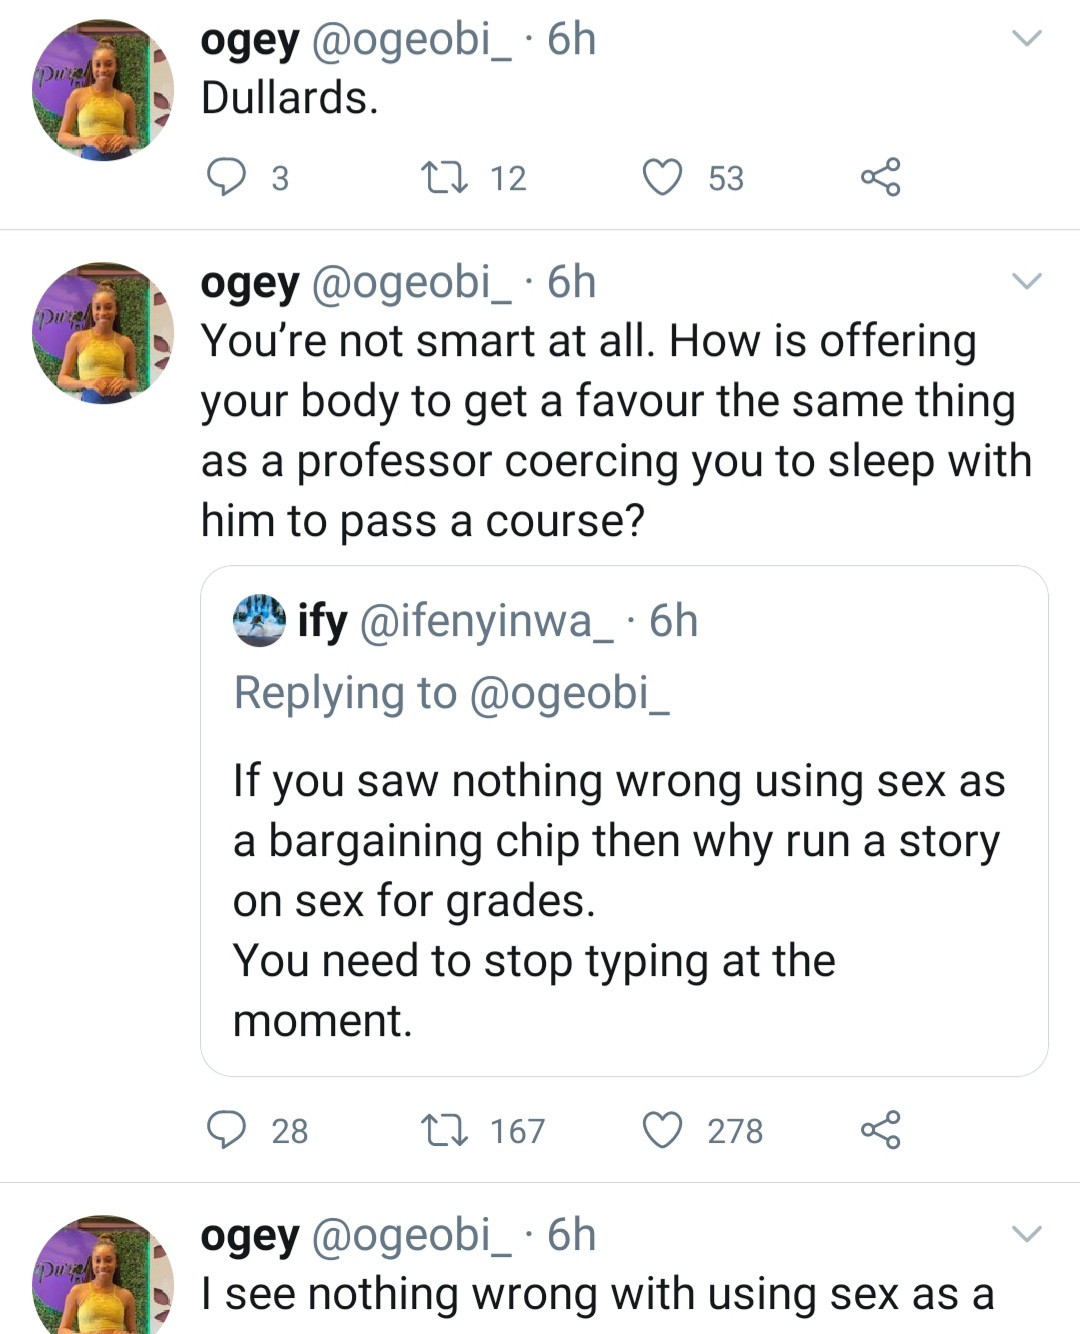The image size is (1080, 1334).
Task: Open ogey's avatar on "I see nothing wrong" tweet
Action: [103, 1275]
